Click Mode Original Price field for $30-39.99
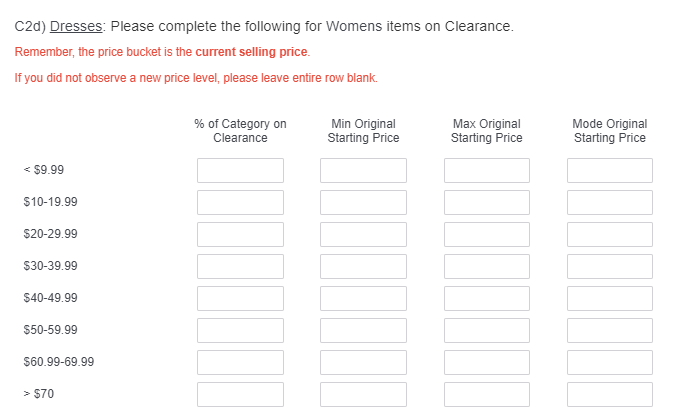This screenshot has width=694, height=417. click(609, 266)
